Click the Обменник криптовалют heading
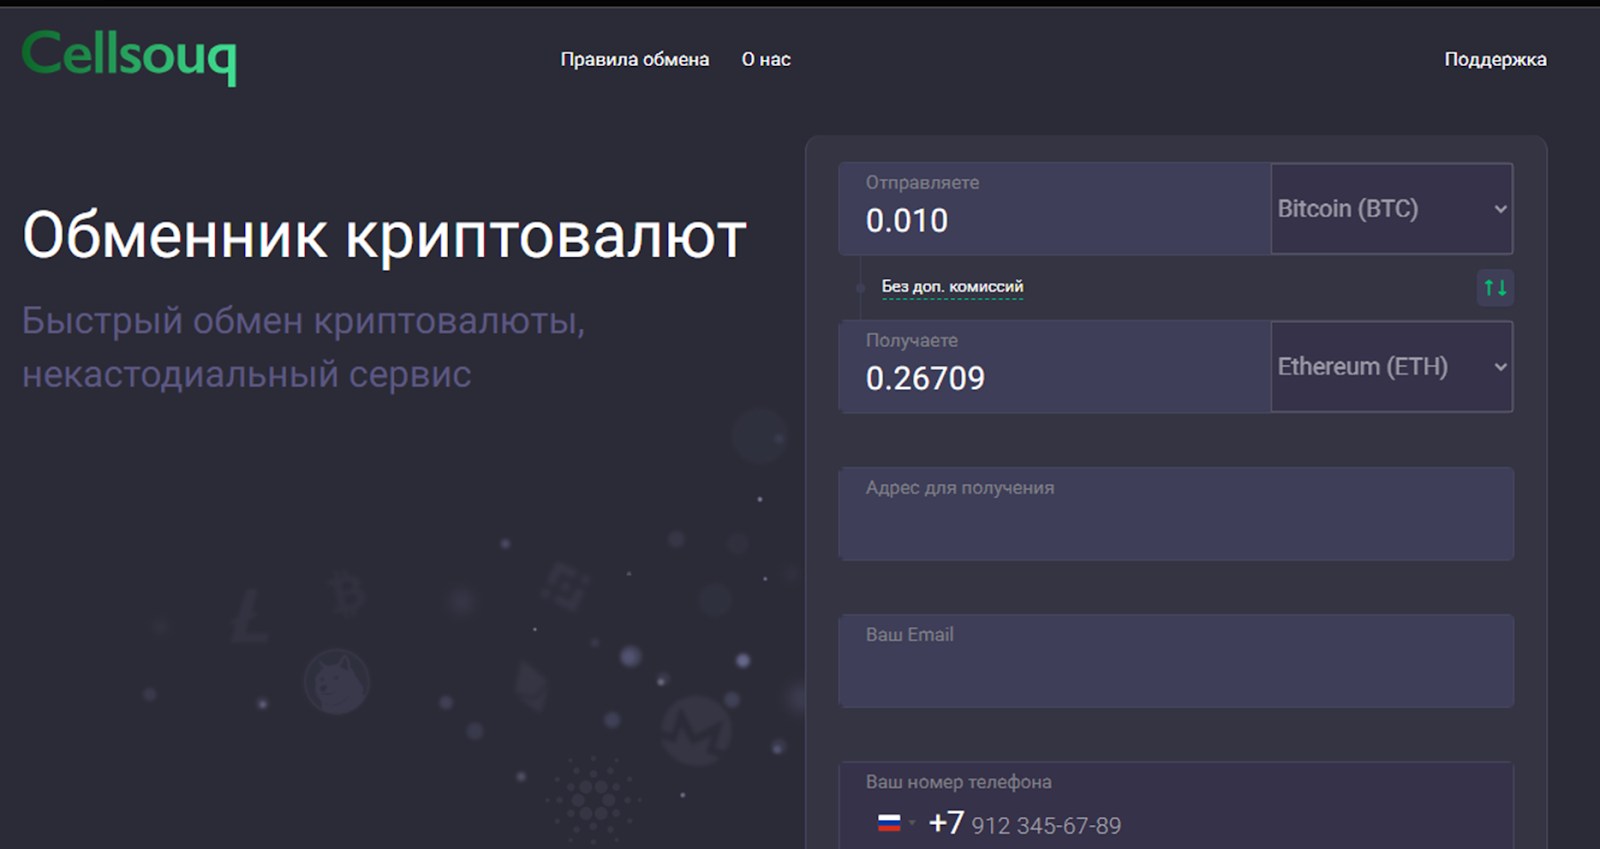 (x=384, y=236)
